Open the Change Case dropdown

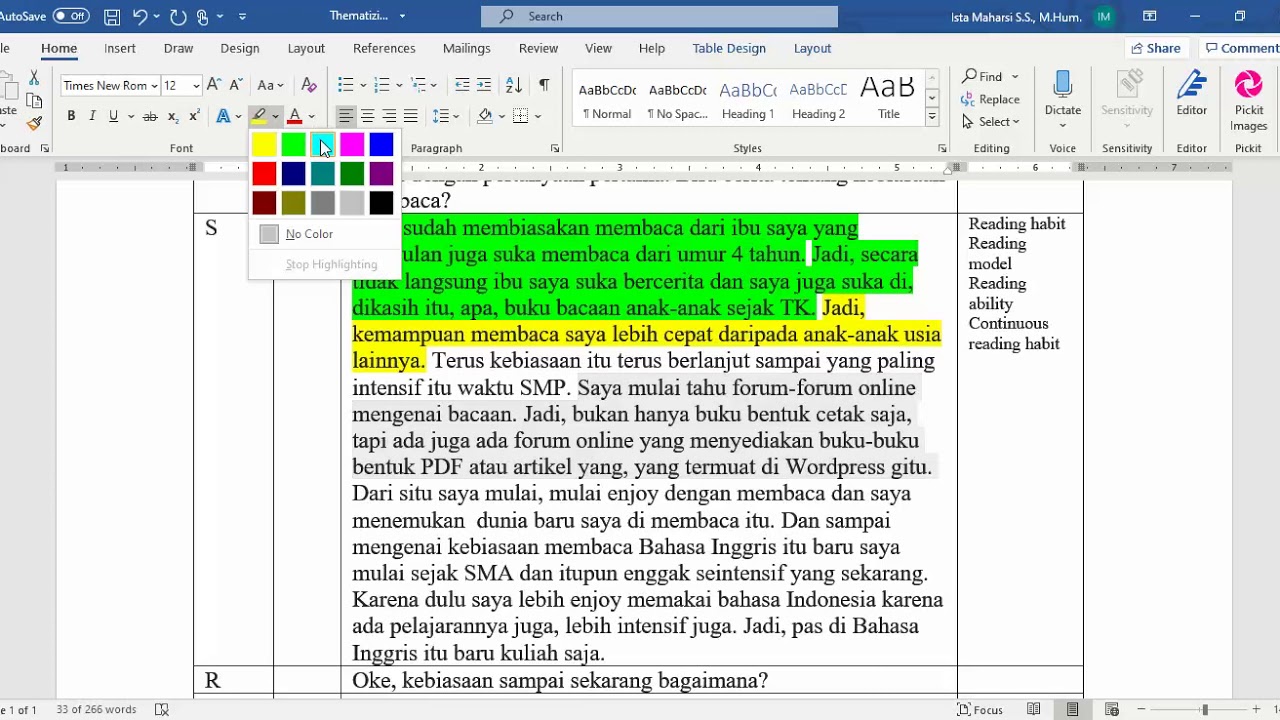(x=271, y=85)
